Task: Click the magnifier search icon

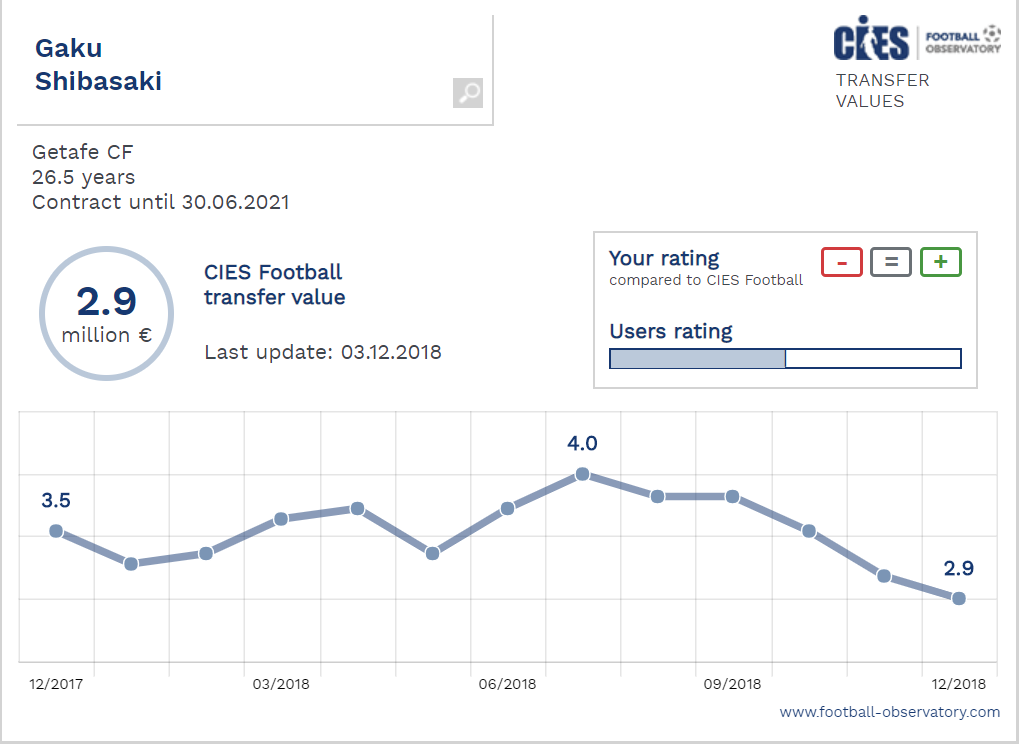Action: 467,93
